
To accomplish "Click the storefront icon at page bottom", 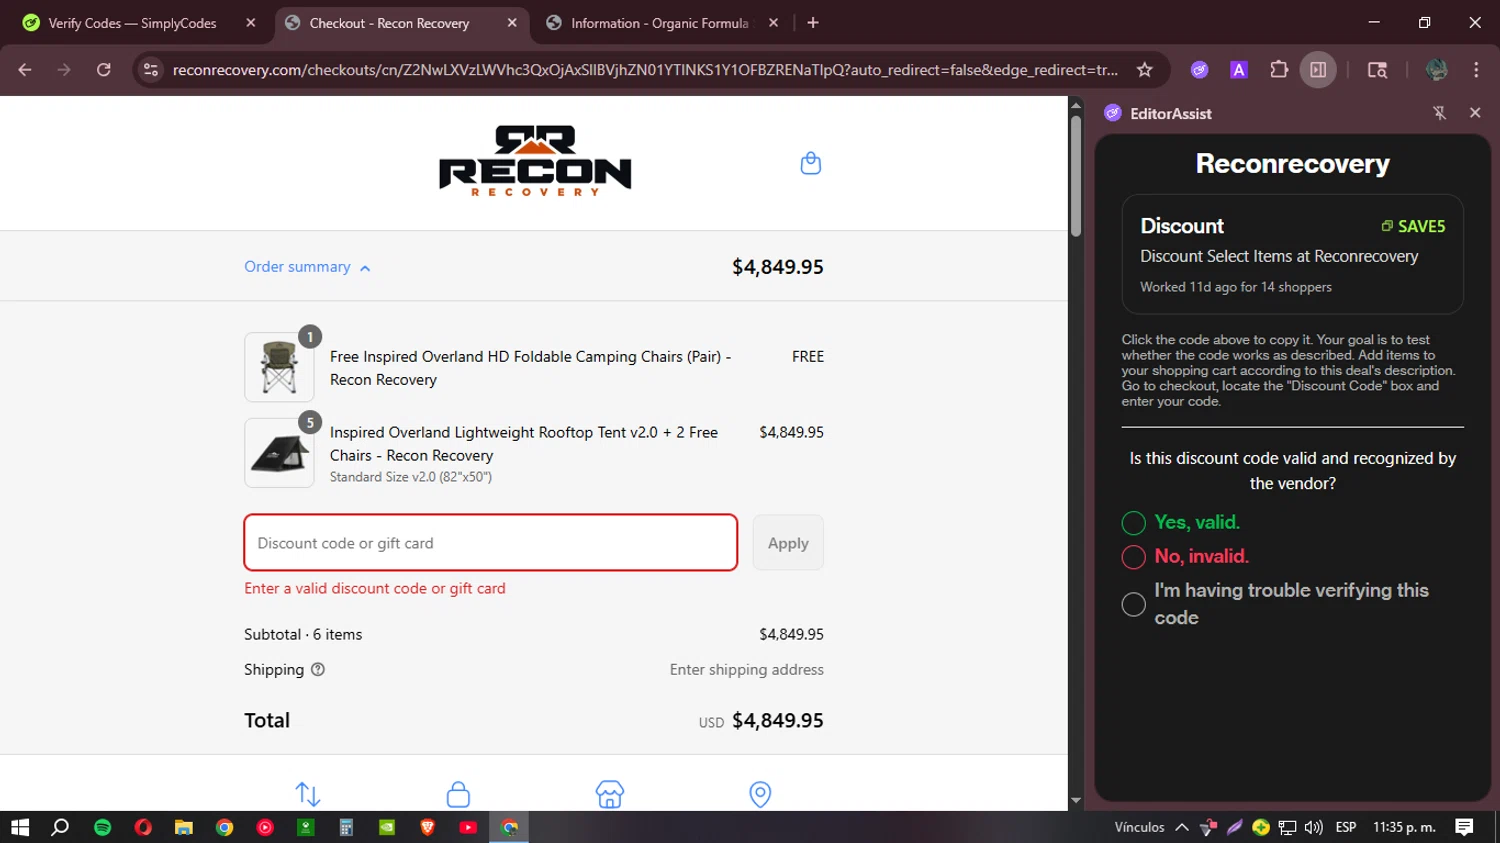I will 610,794.
